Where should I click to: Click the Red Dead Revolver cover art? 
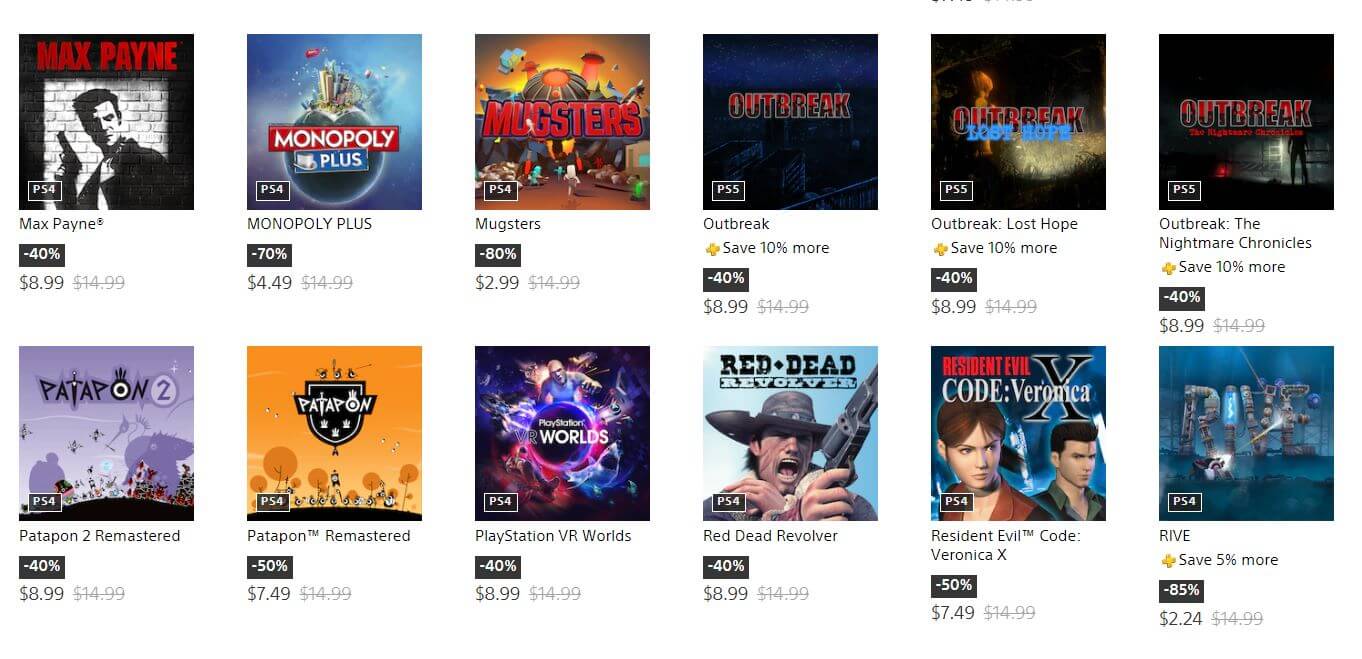pyautogui.click(x=790, y=434)
